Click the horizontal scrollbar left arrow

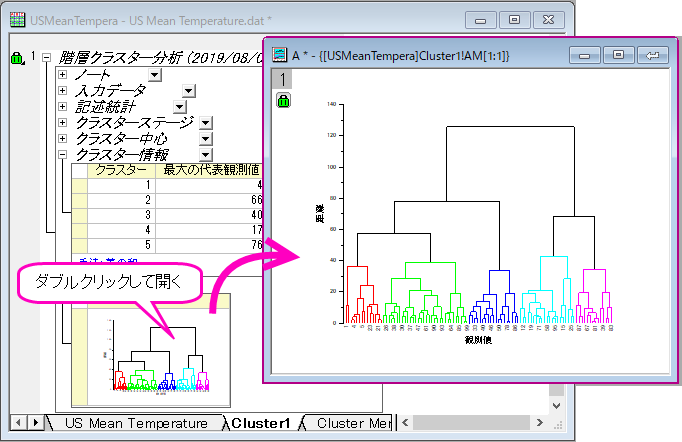(x=405, y=422)
